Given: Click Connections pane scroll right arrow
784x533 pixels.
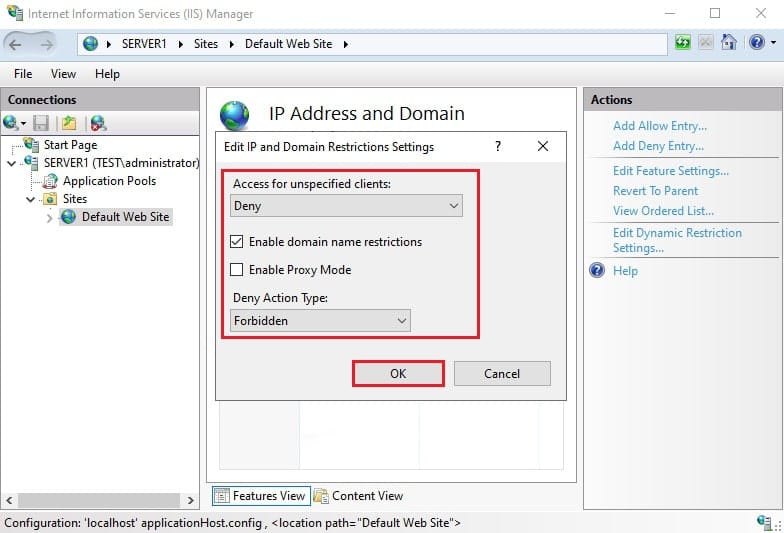Looking at the screenshot, I should pos(190,500).
